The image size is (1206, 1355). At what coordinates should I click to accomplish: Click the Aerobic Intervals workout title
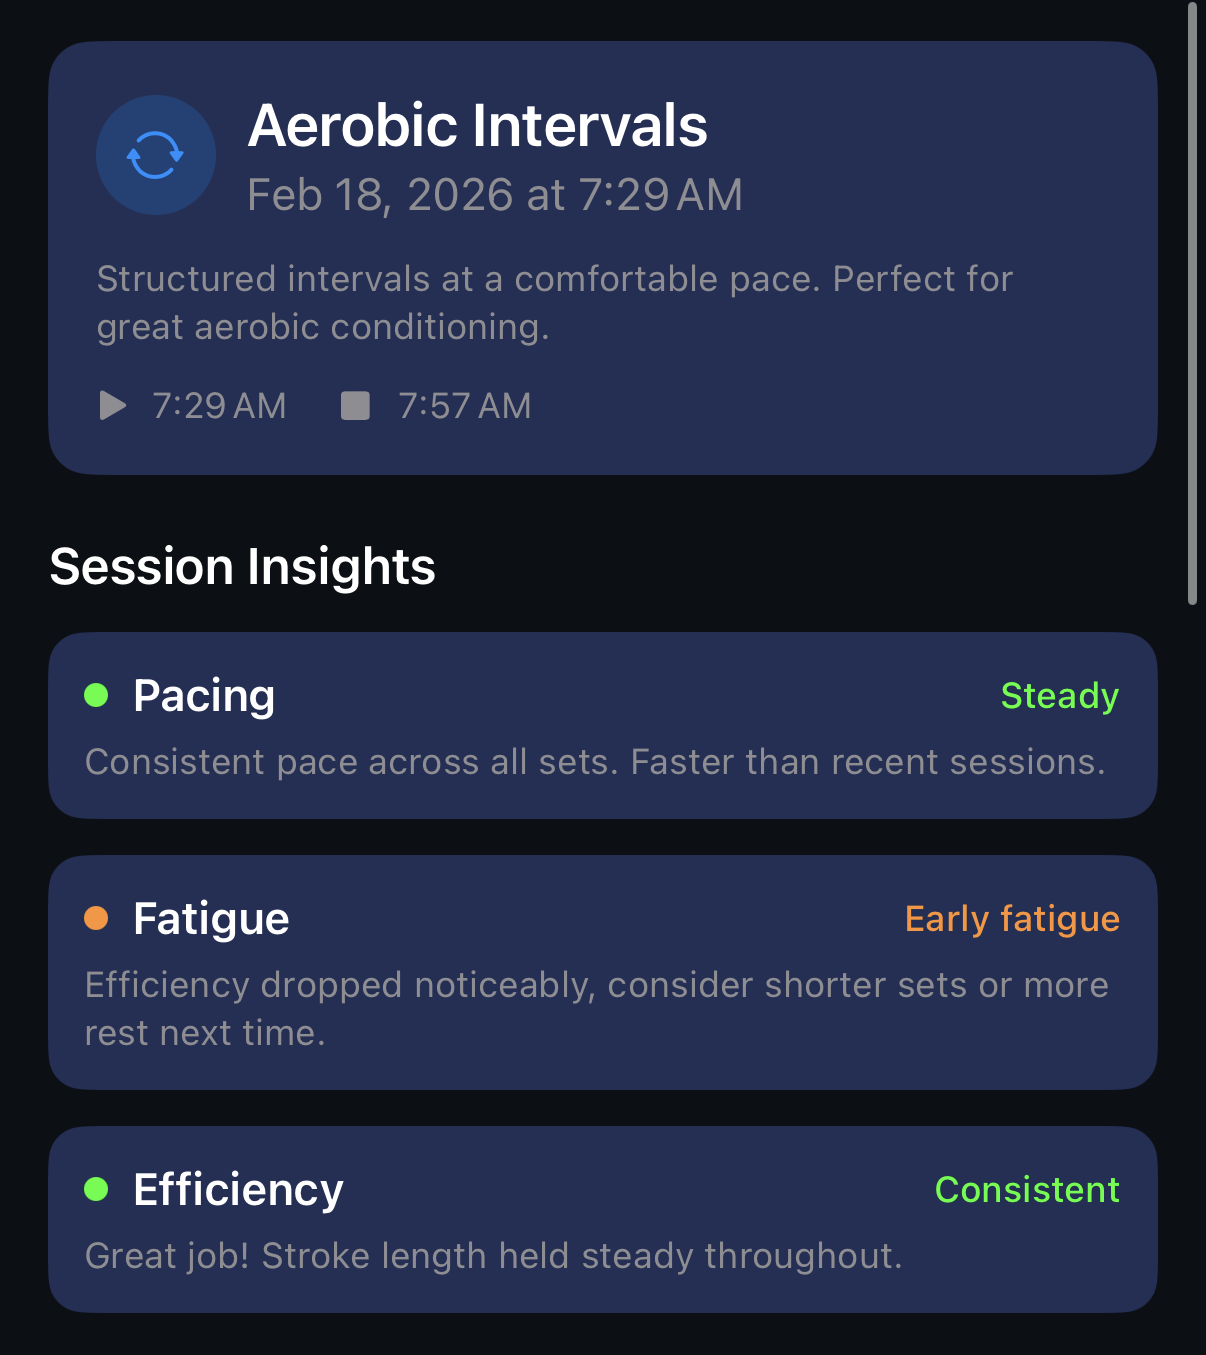[x=478, y=126]
